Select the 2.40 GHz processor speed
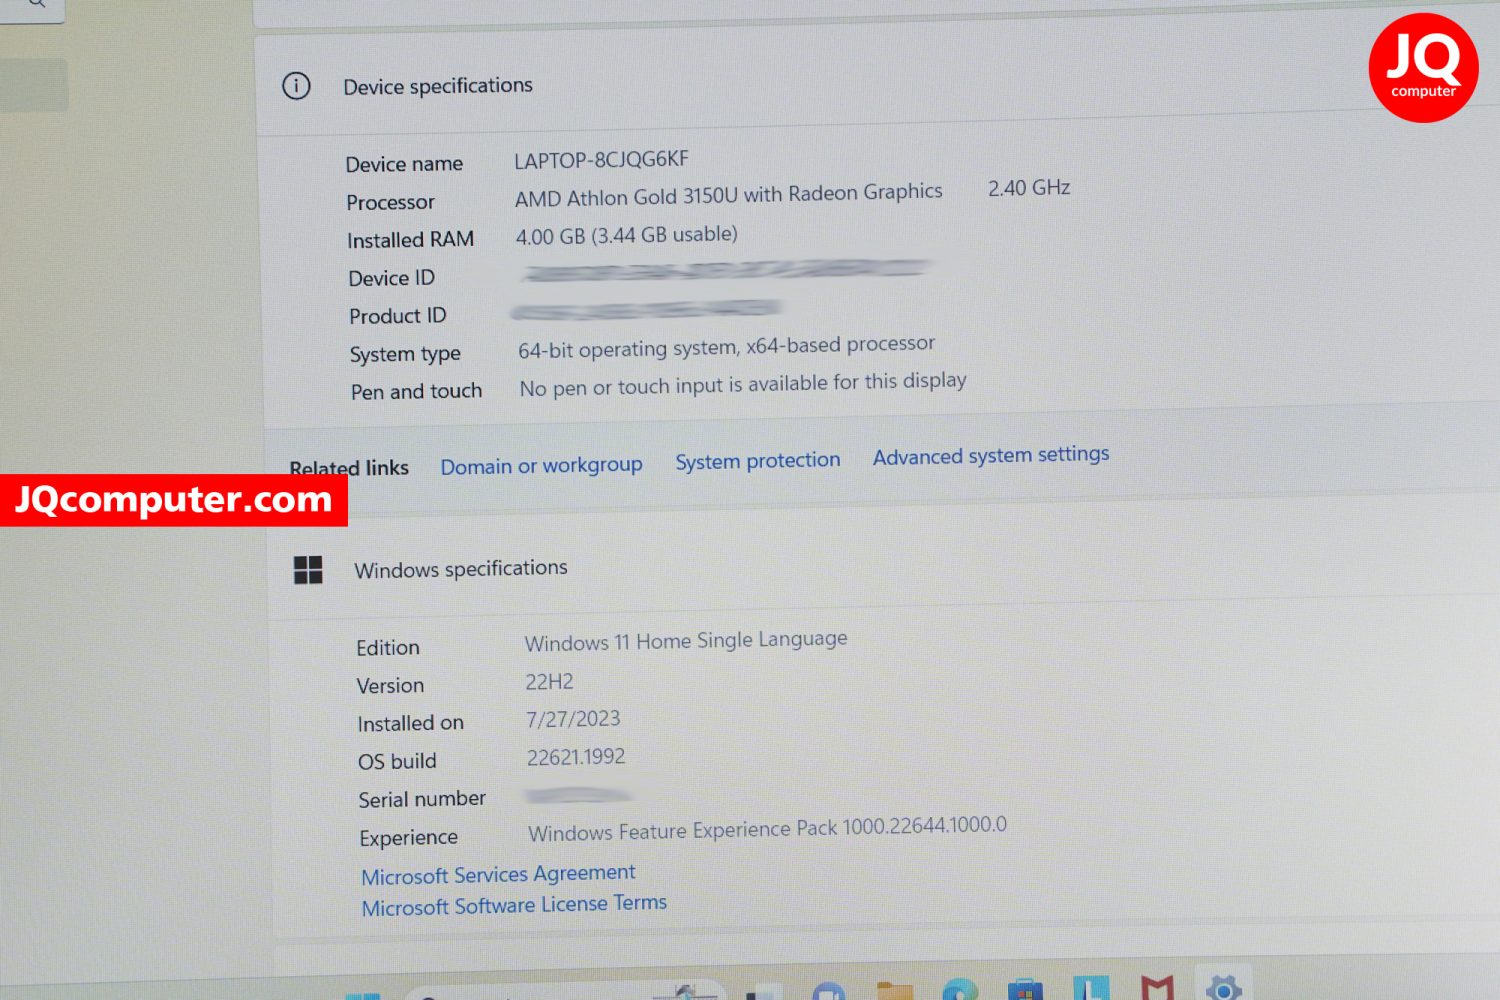The height and width of the screenshot is (1000, 1500). pyautogui.click(x=1029, y=188)
